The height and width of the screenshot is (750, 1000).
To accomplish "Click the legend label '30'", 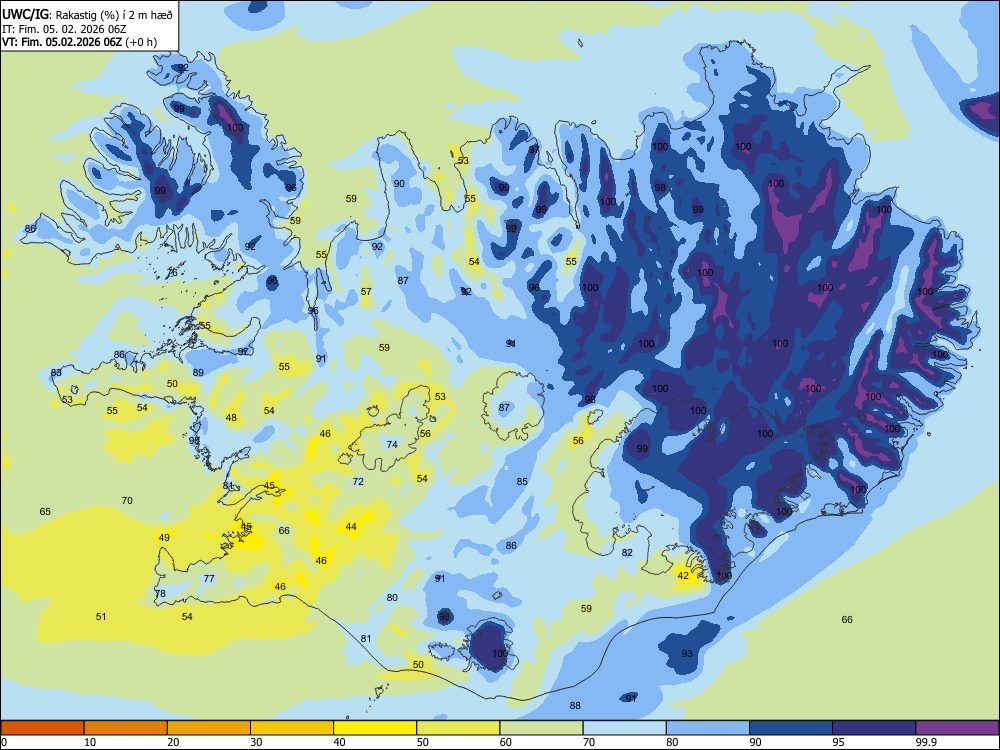I will [x=256, y=742].
